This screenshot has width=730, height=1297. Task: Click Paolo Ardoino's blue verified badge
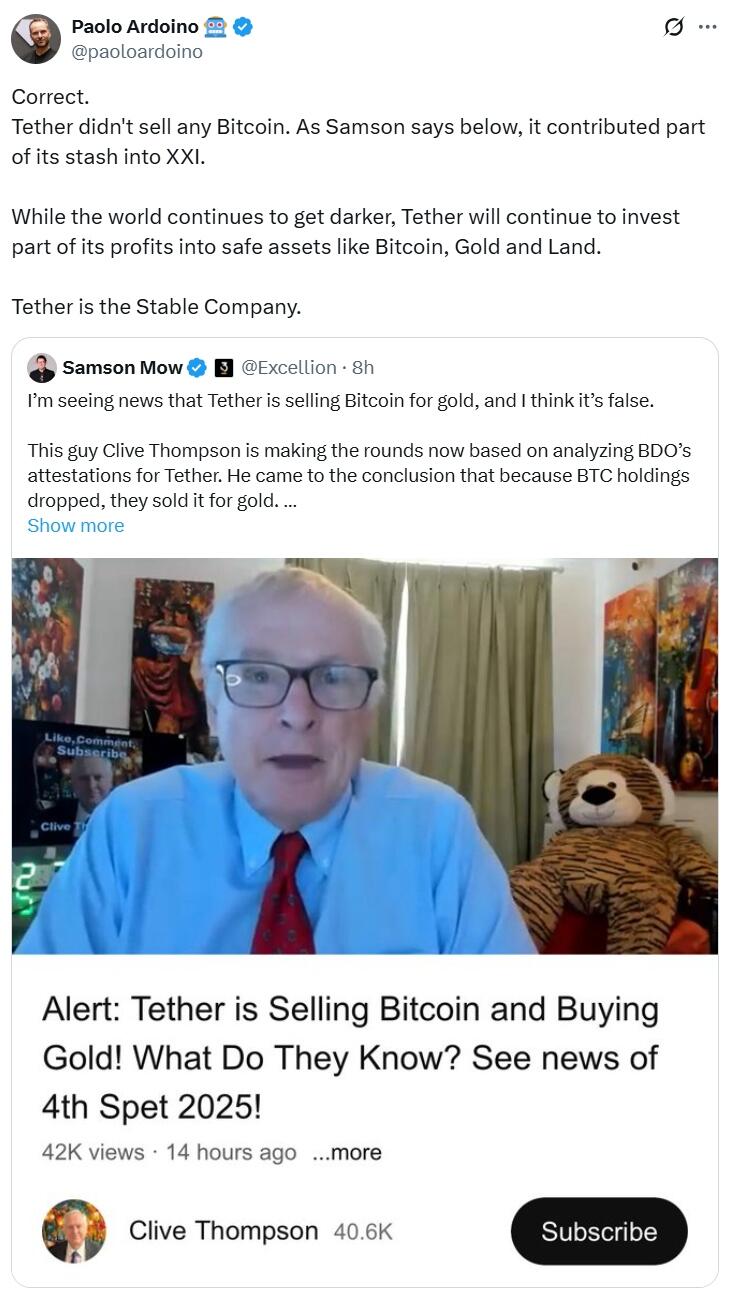[243, 27]
